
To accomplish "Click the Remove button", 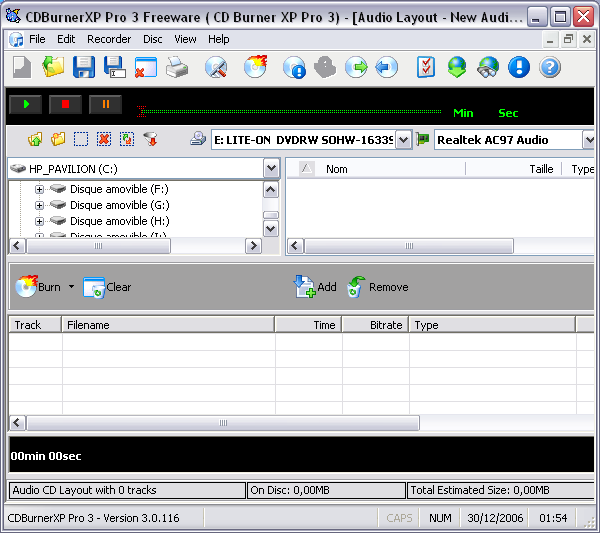I will tap(377, 287).
